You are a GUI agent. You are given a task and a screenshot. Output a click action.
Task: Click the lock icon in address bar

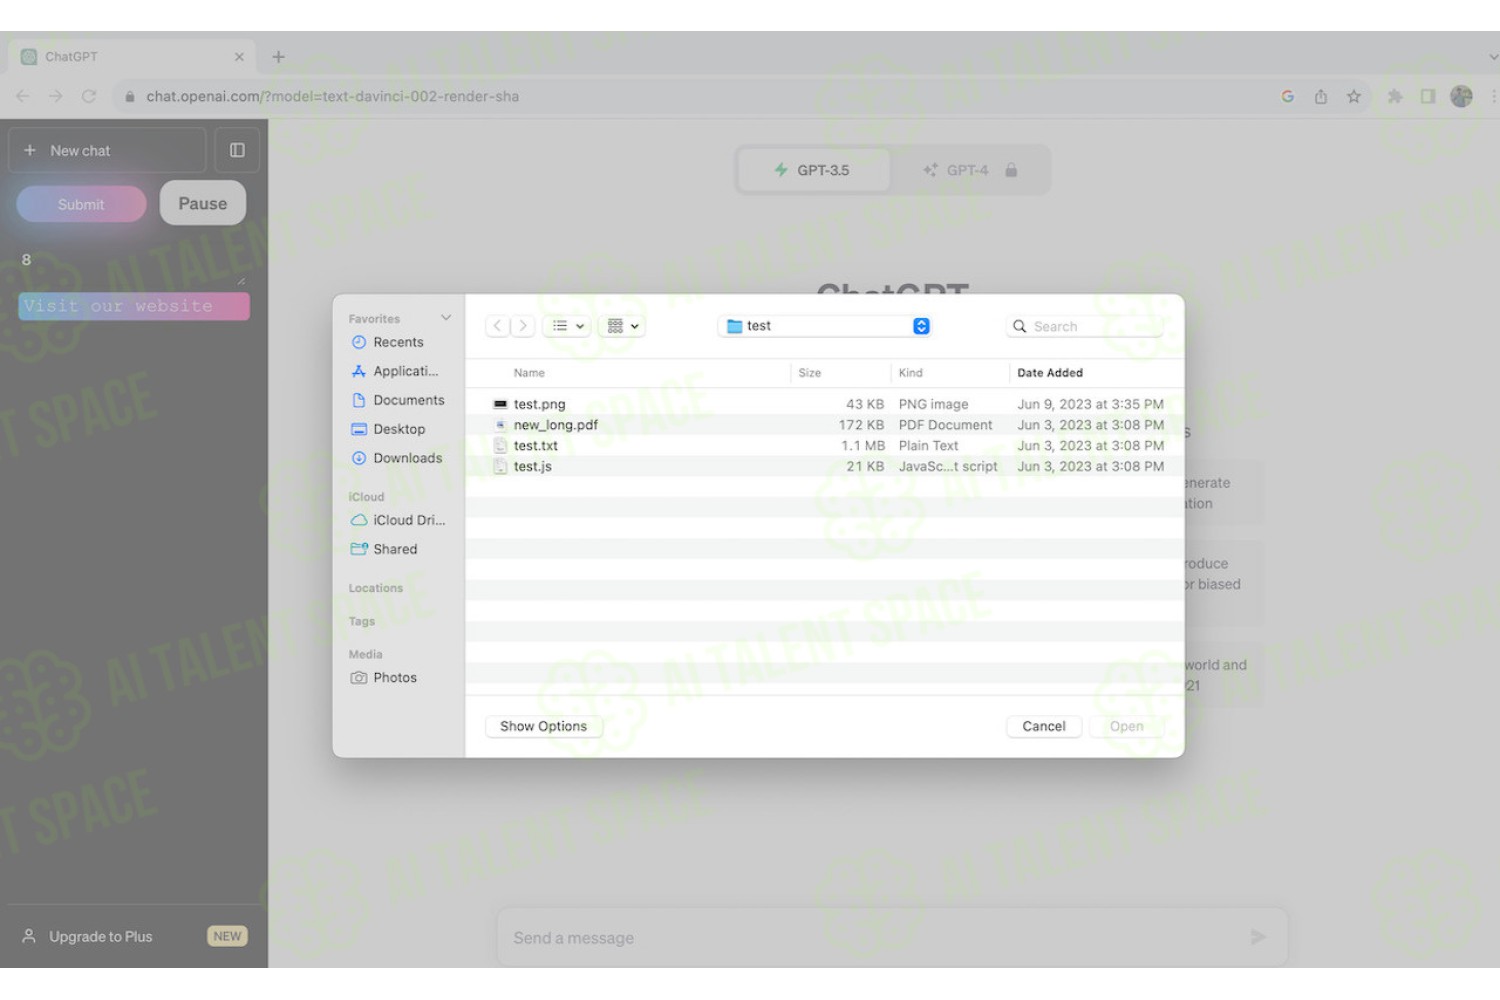coord(130,97)
